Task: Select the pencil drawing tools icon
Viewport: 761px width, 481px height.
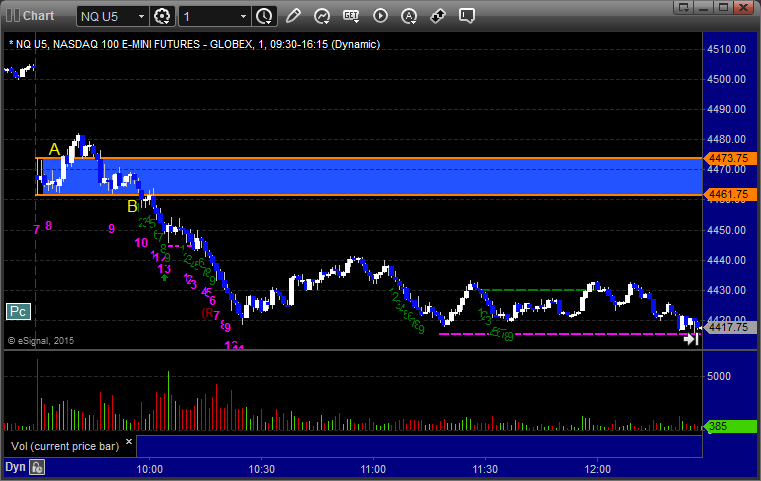Action: pos(293,16)
